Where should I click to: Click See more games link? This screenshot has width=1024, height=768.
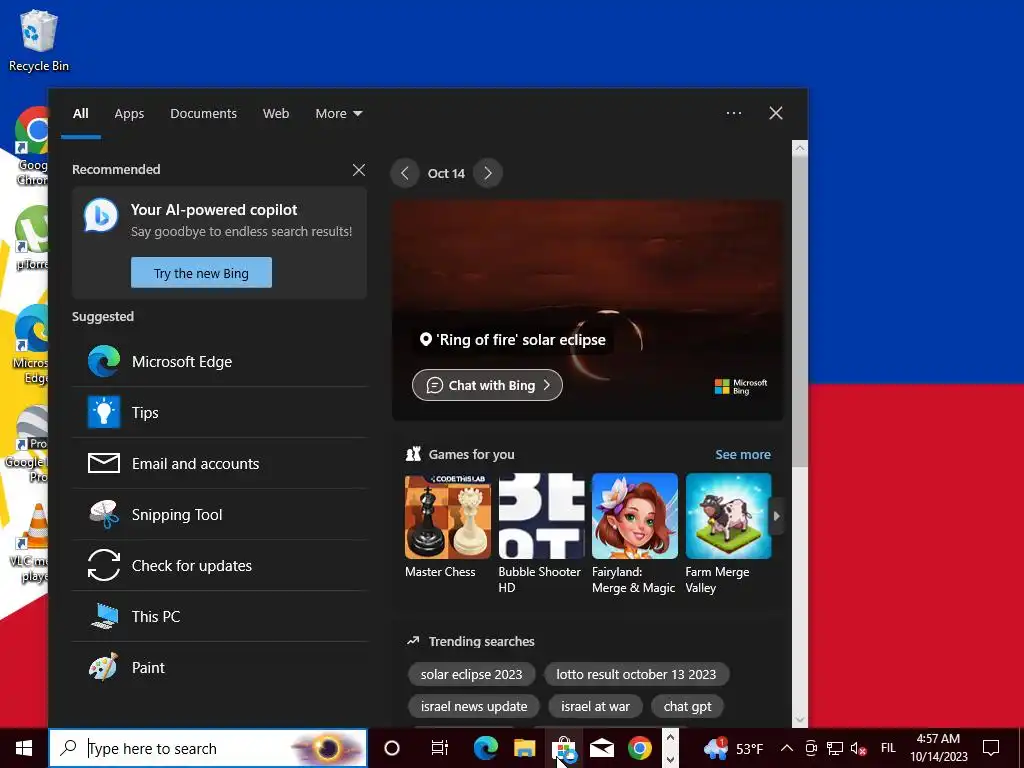click(743, 454)
